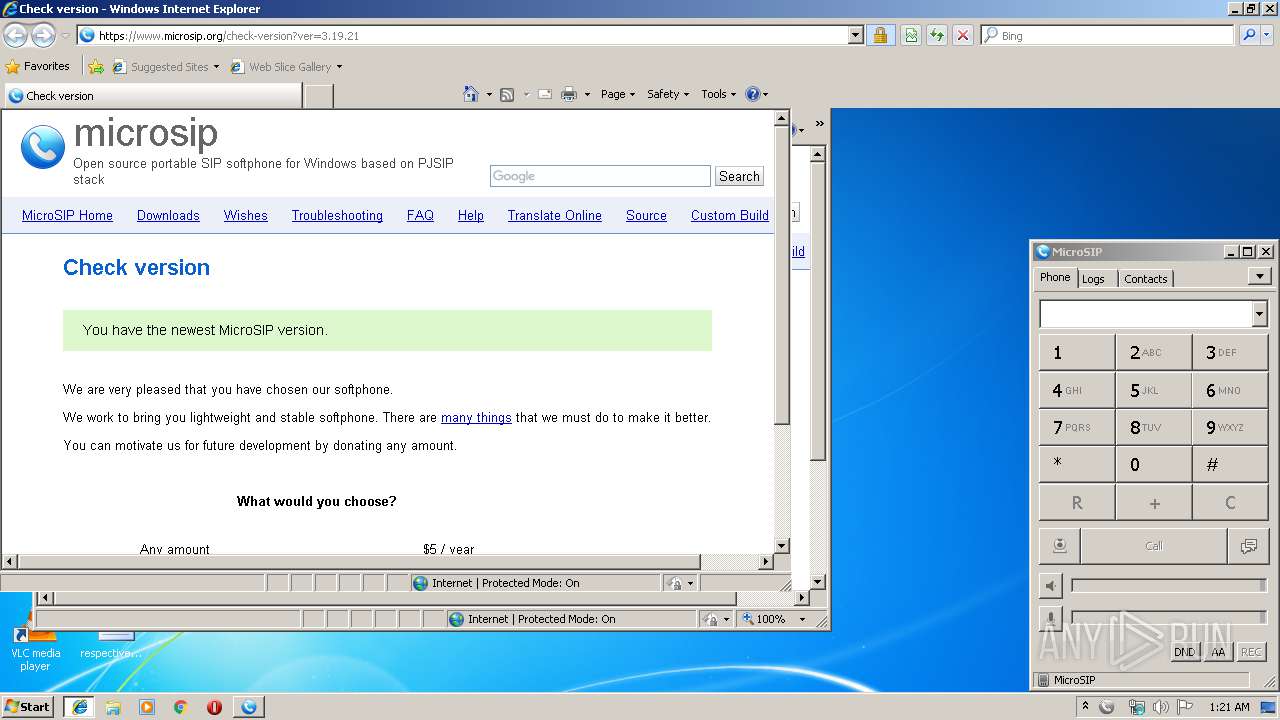
Task: Open Chrome from the taskbar
Action: [181, 707]
